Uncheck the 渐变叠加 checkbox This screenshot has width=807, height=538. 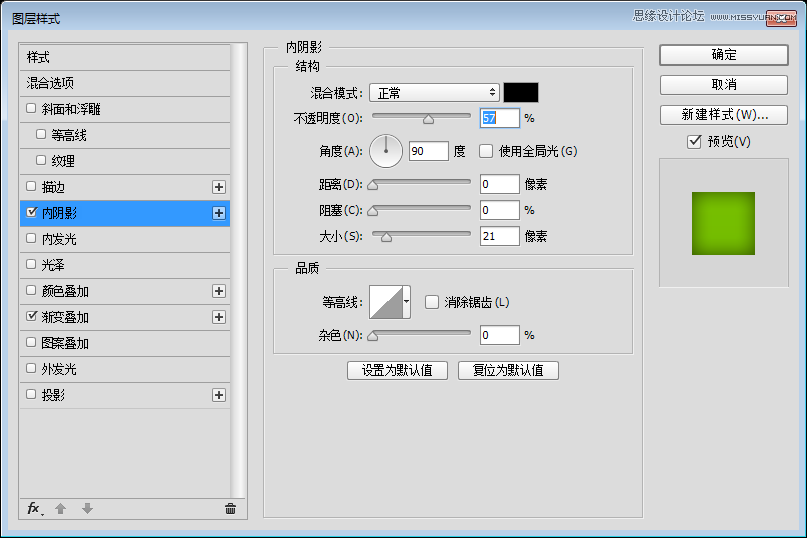31,316
